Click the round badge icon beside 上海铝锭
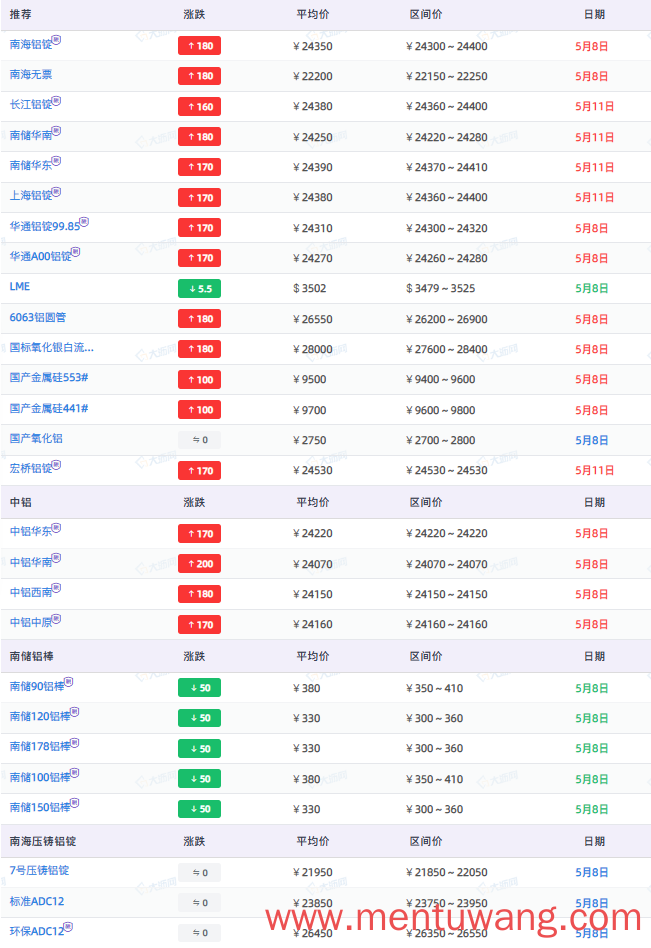651x948 pixels. click(x=56, y=192)
